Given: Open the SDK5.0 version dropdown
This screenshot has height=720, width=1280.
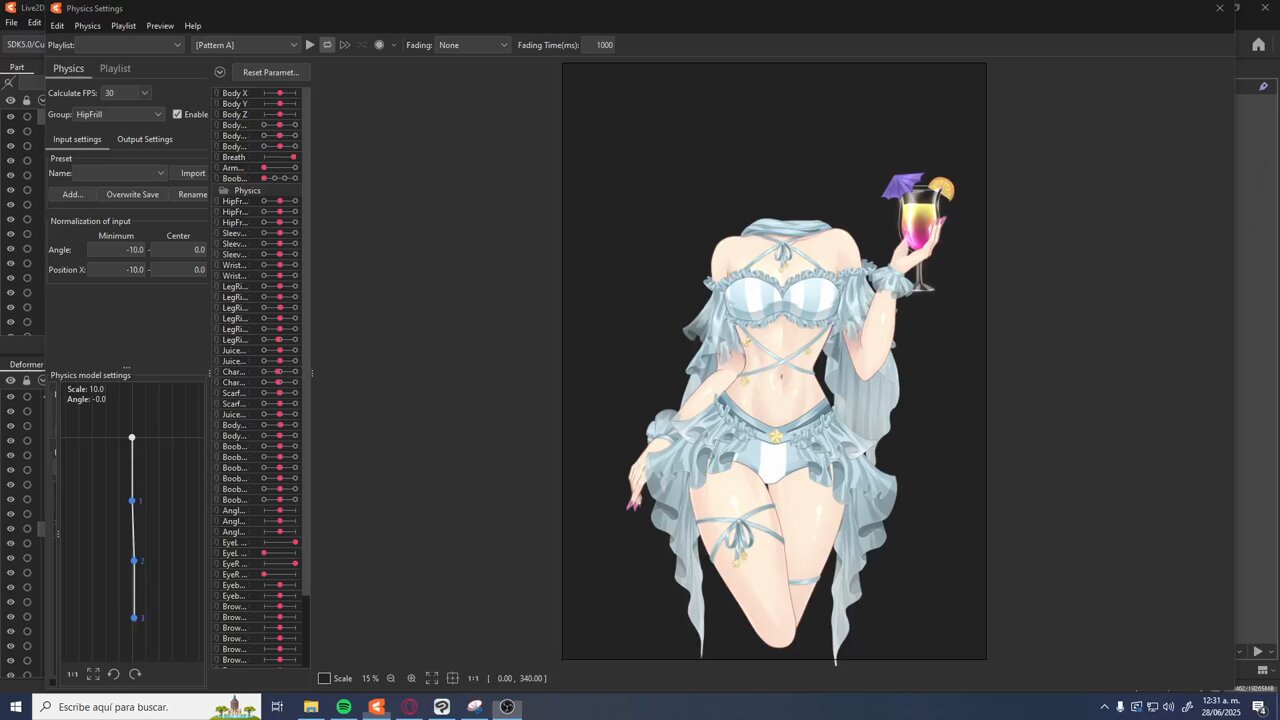Looking at the screenshot, I should click(x=24, y=45).
